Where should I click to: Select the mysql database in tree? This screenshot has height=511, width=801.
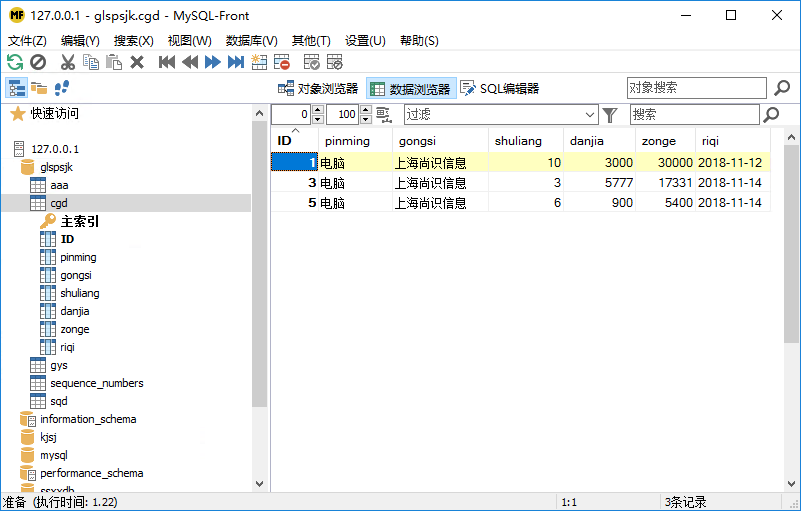(54, 455)
